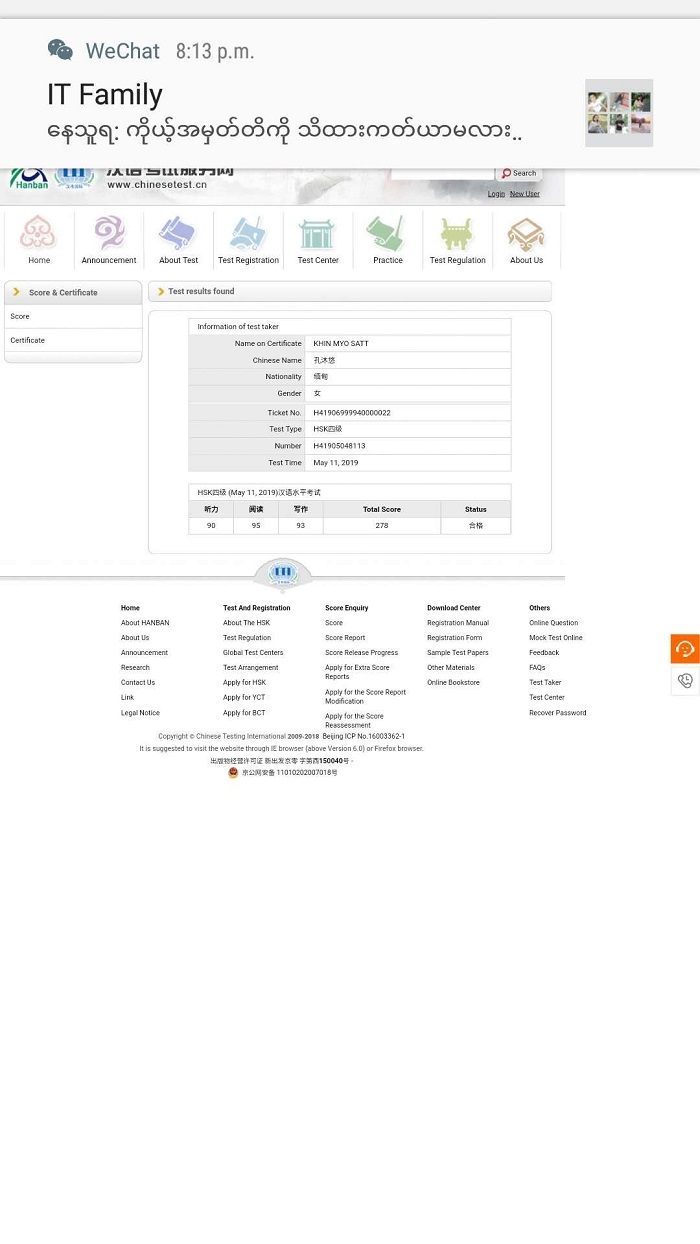The width and height of the screenshot is (700, 1244).
Task: Click the About Us icon
Action: 526,235
